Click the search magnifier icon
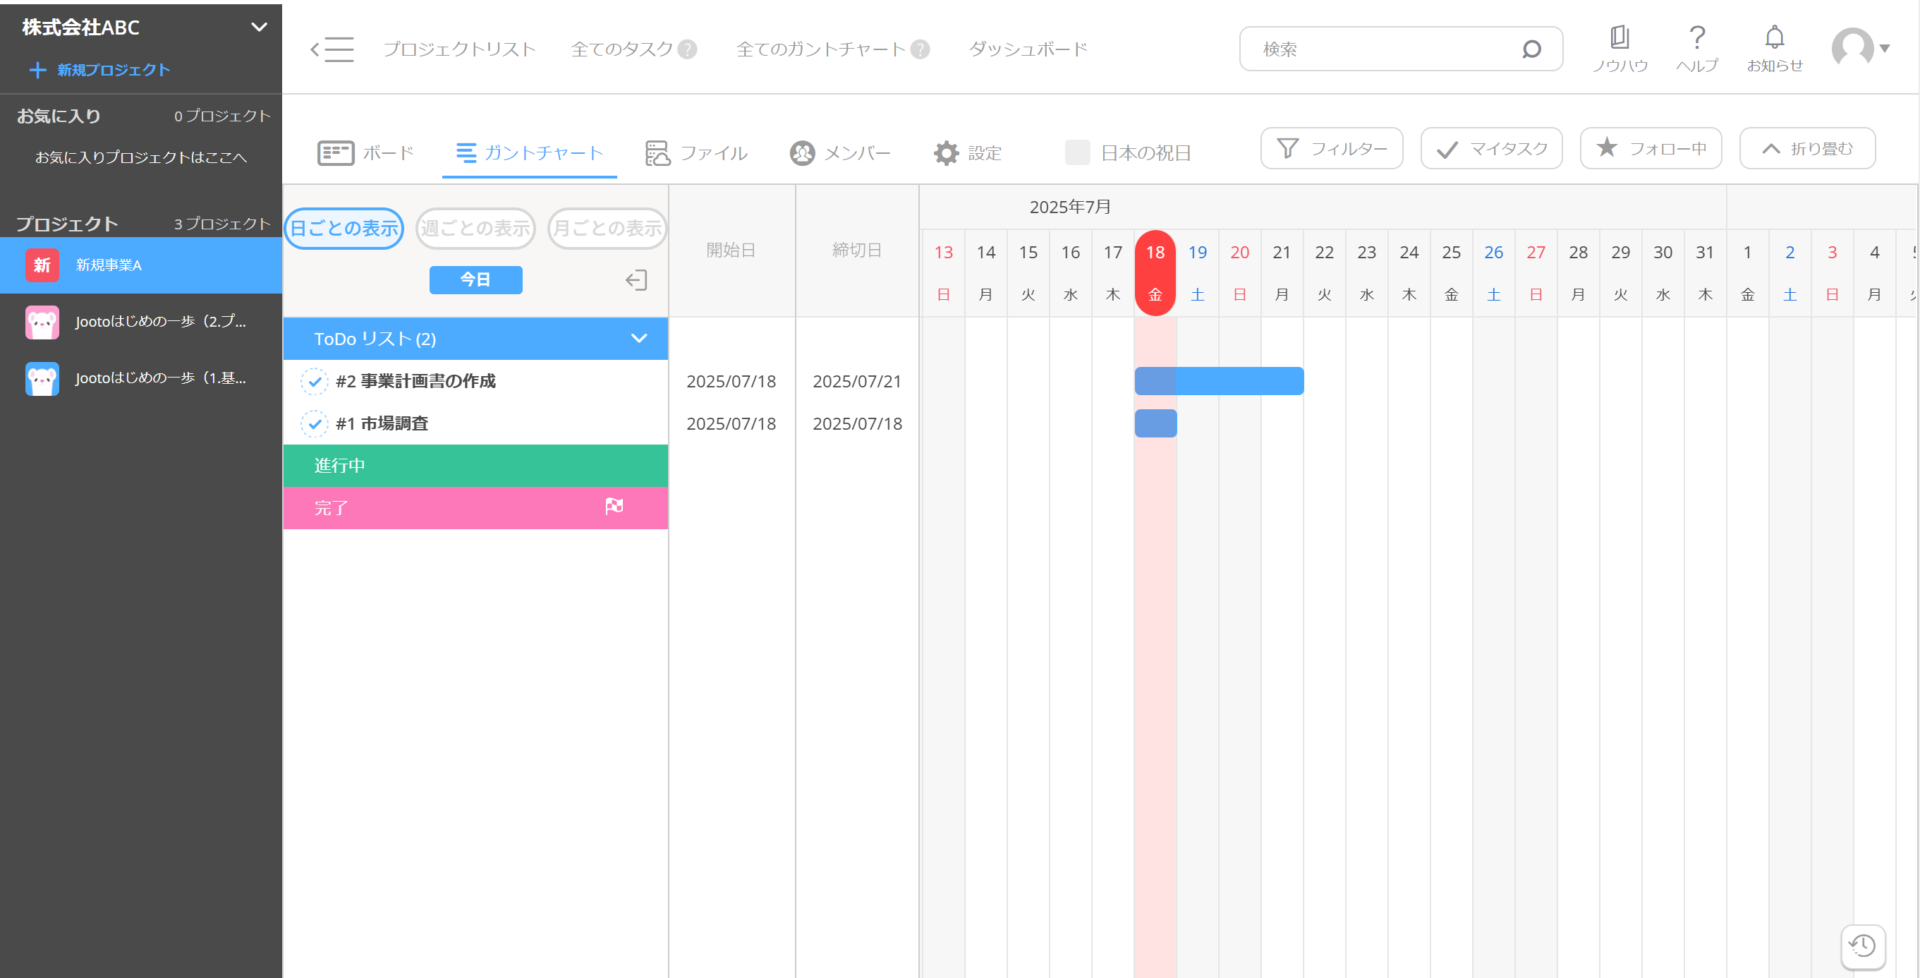1920x978 pixels. click(x=1531, y=49)
